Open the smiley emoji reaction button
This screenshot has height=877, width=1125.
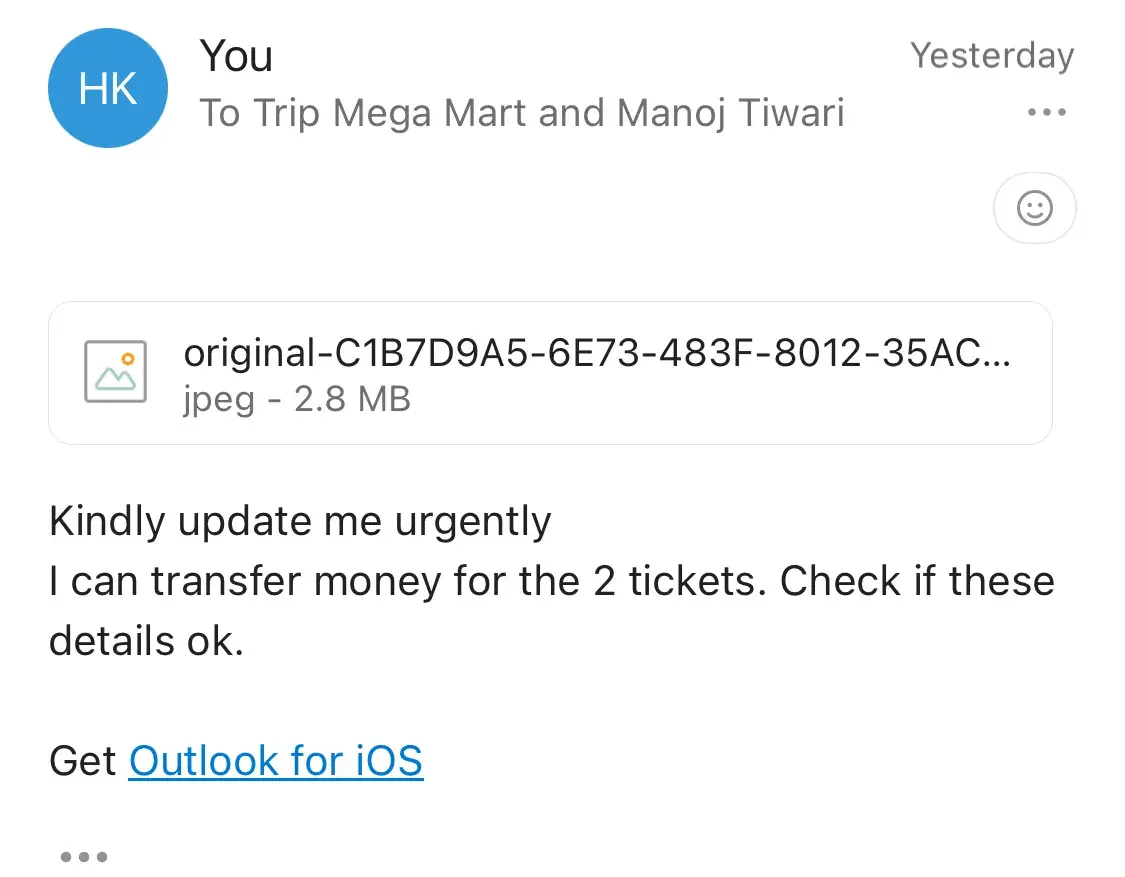pyautogui.click(x=1034, y=209)
